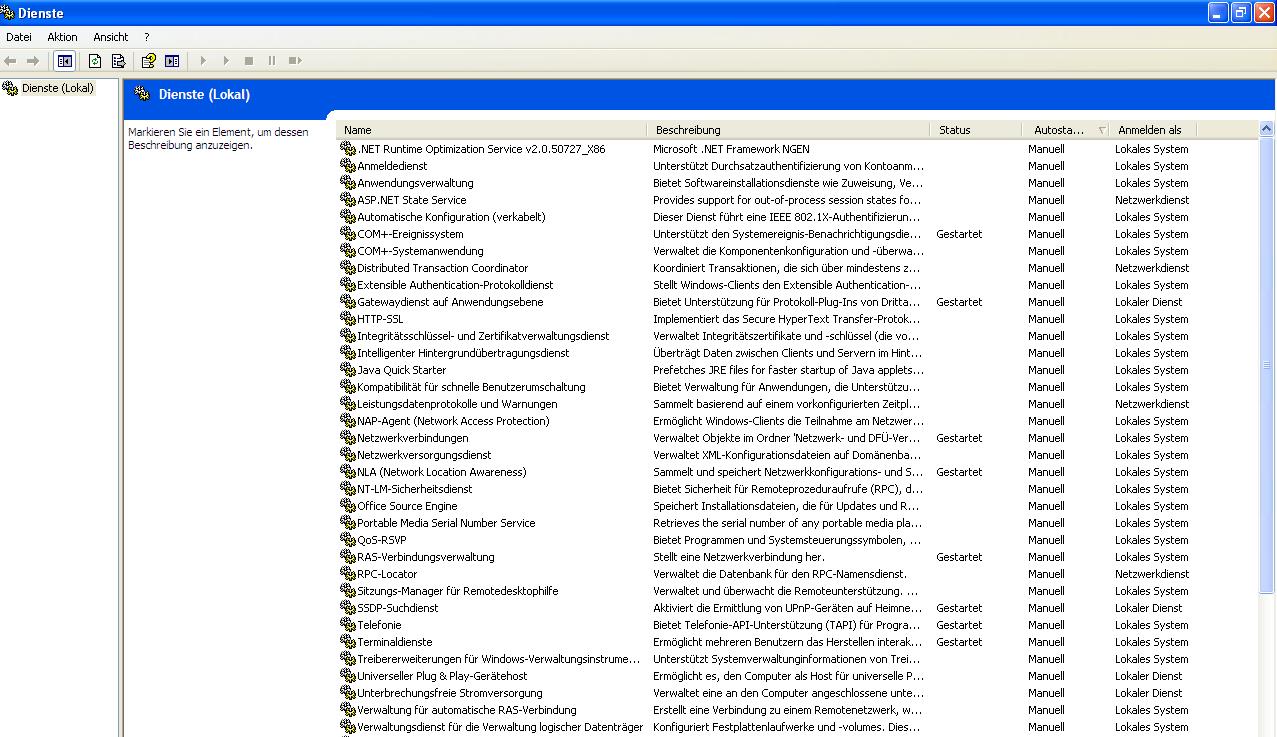1277x737 pixels.
Task: Click the Stop Service square button
Action: click(249, 61)
